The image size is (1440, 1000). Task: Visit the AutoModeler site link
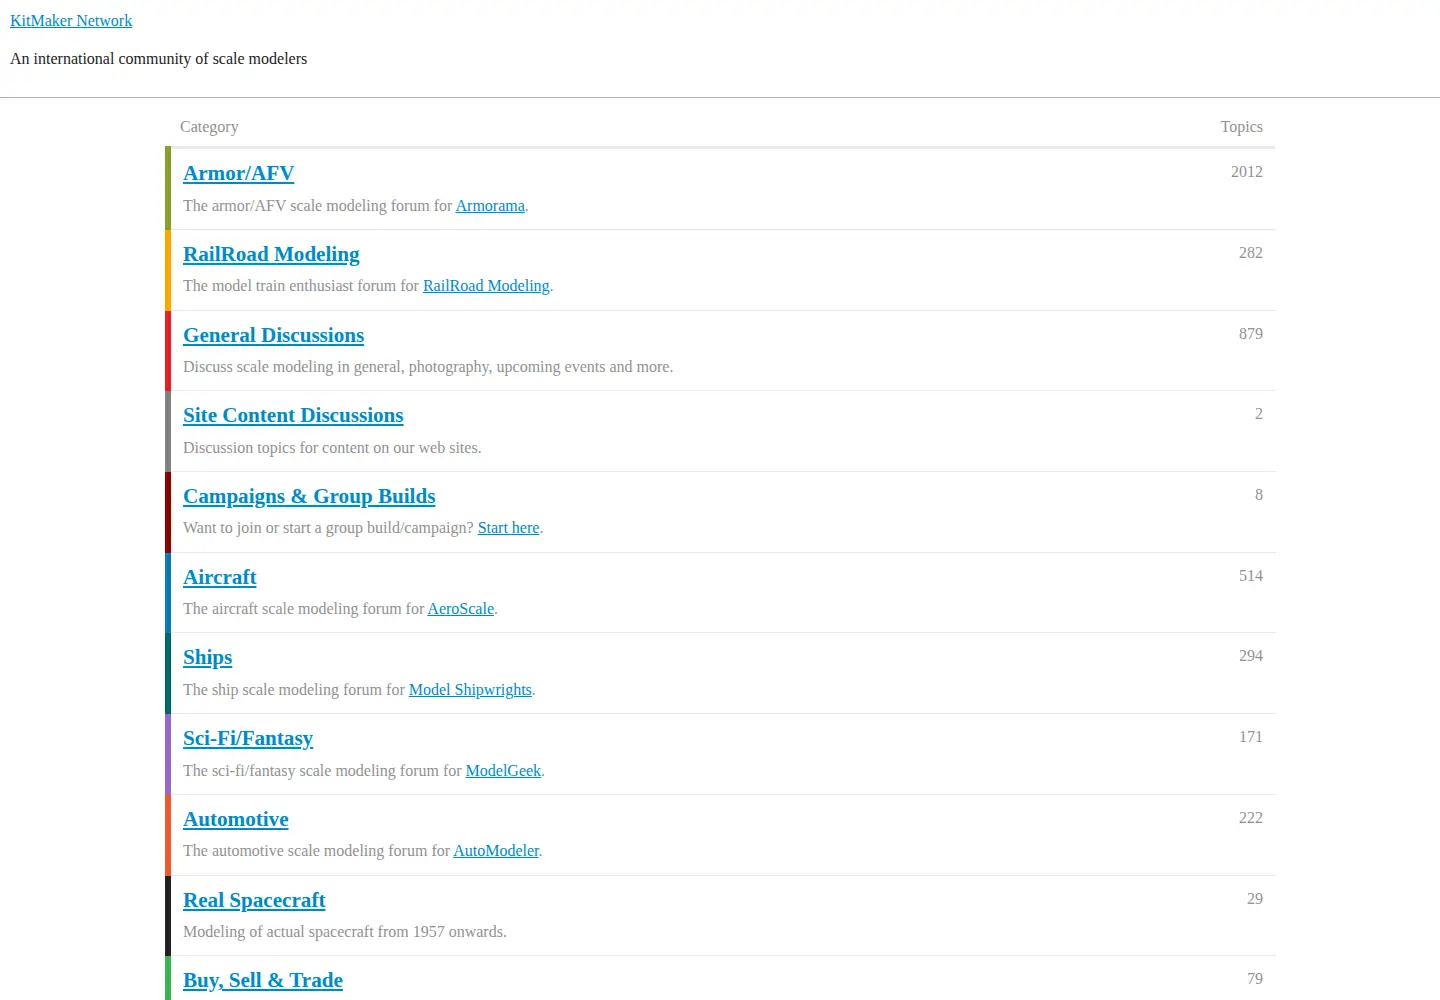(x=496, y=851)
